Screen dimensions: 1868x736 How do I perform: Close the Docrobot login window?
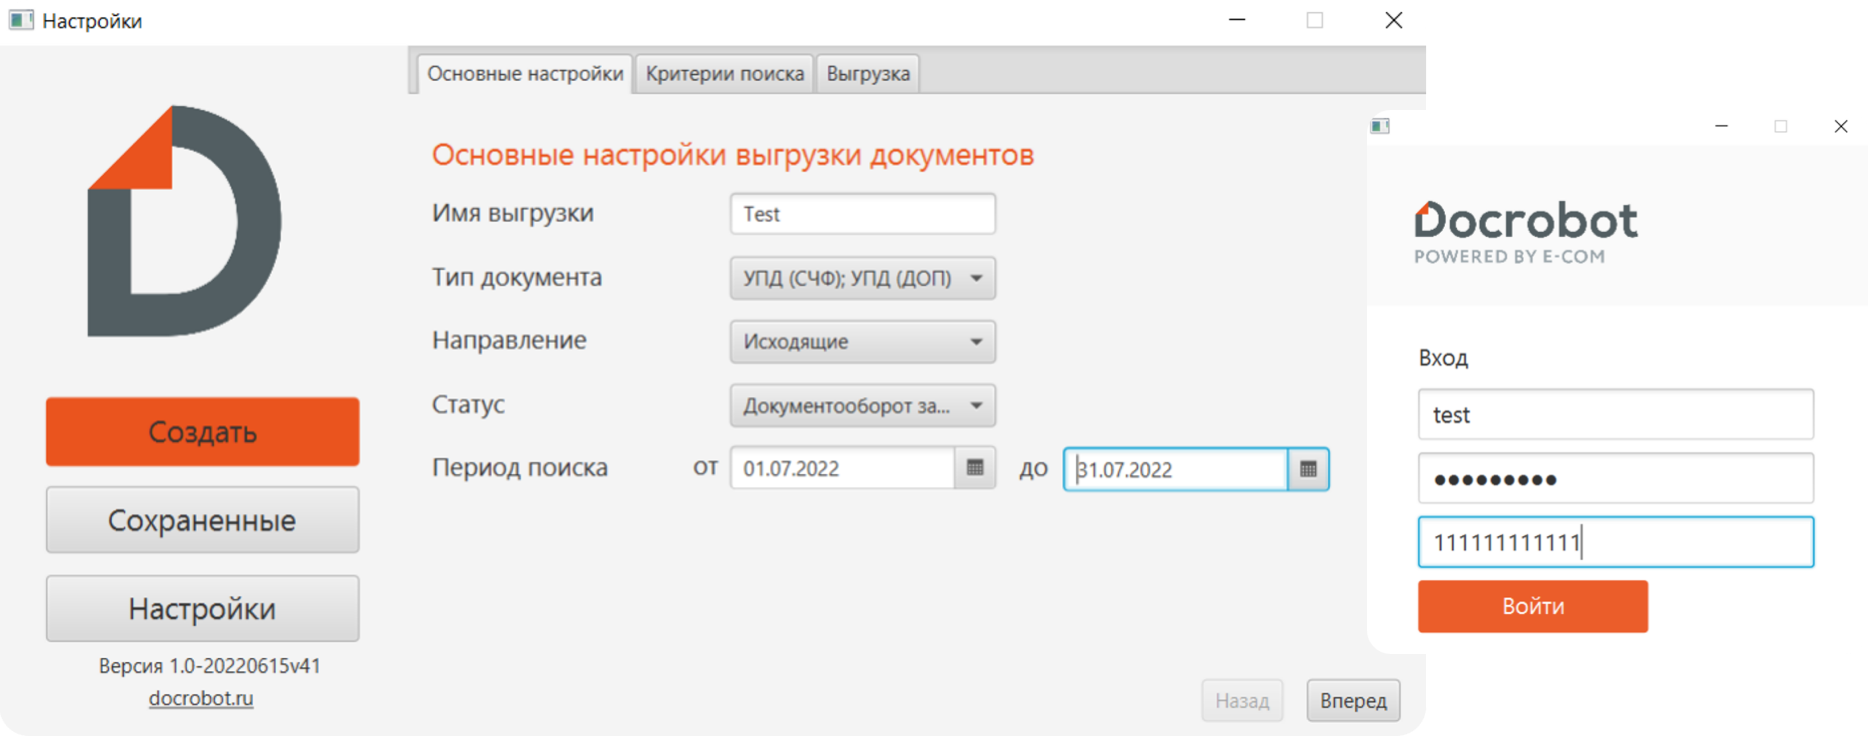click(1840, 126)
